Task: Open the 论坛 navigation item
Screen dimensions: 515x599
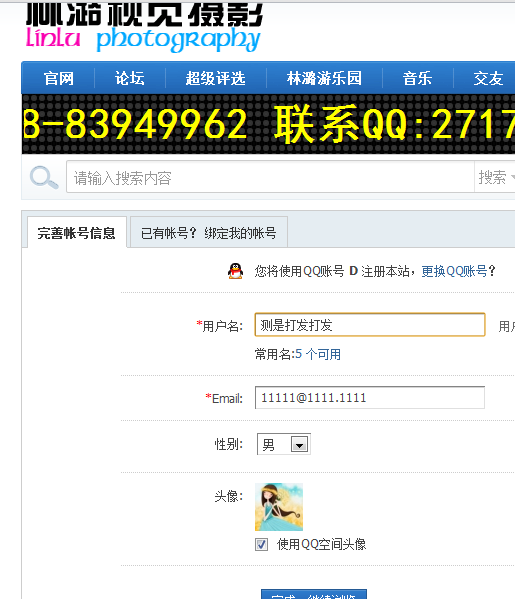Action: pos(130,78)
